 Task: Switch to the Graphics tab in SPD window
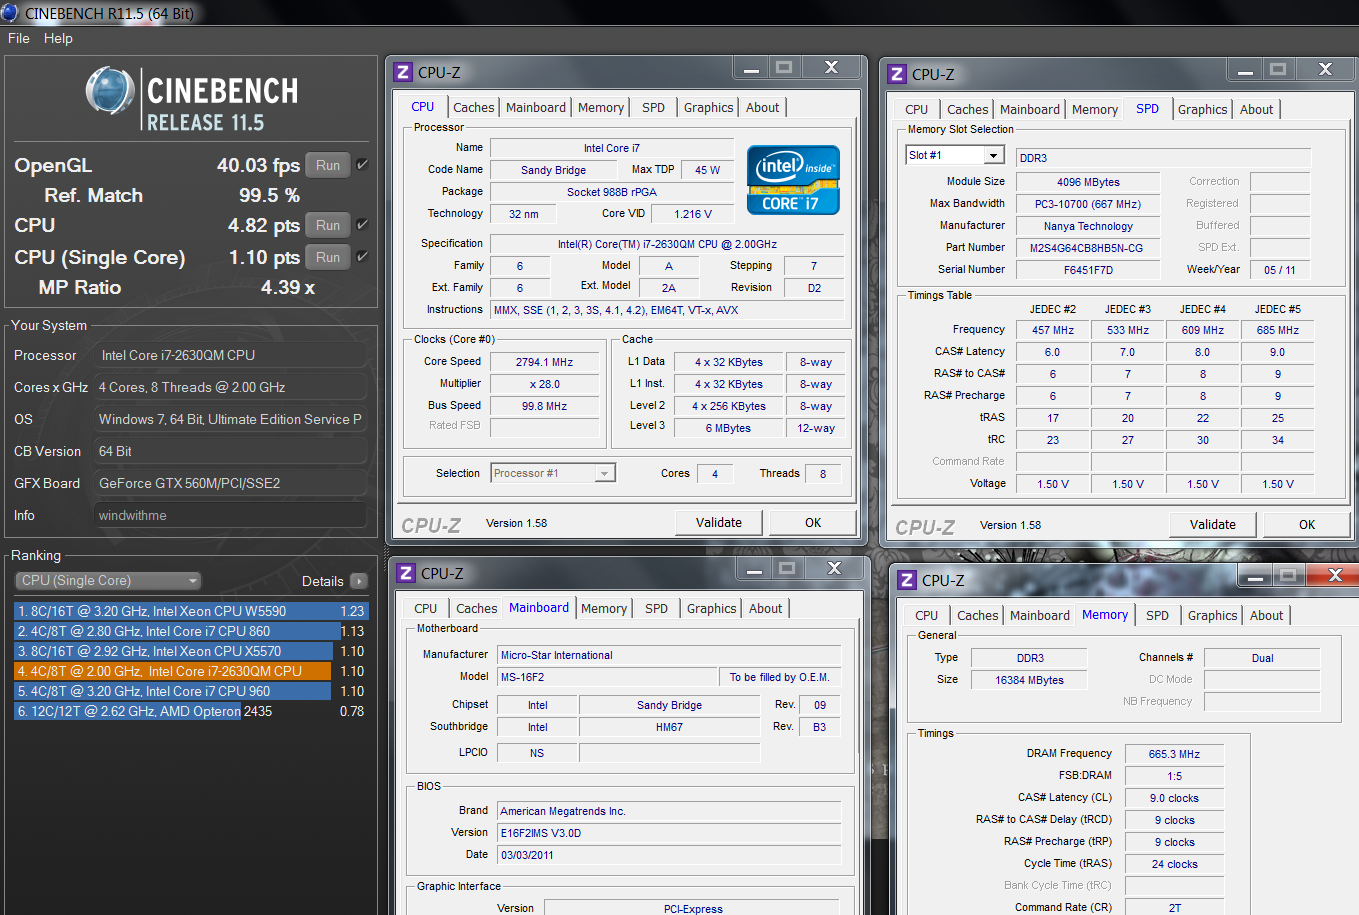(1202, 109)
